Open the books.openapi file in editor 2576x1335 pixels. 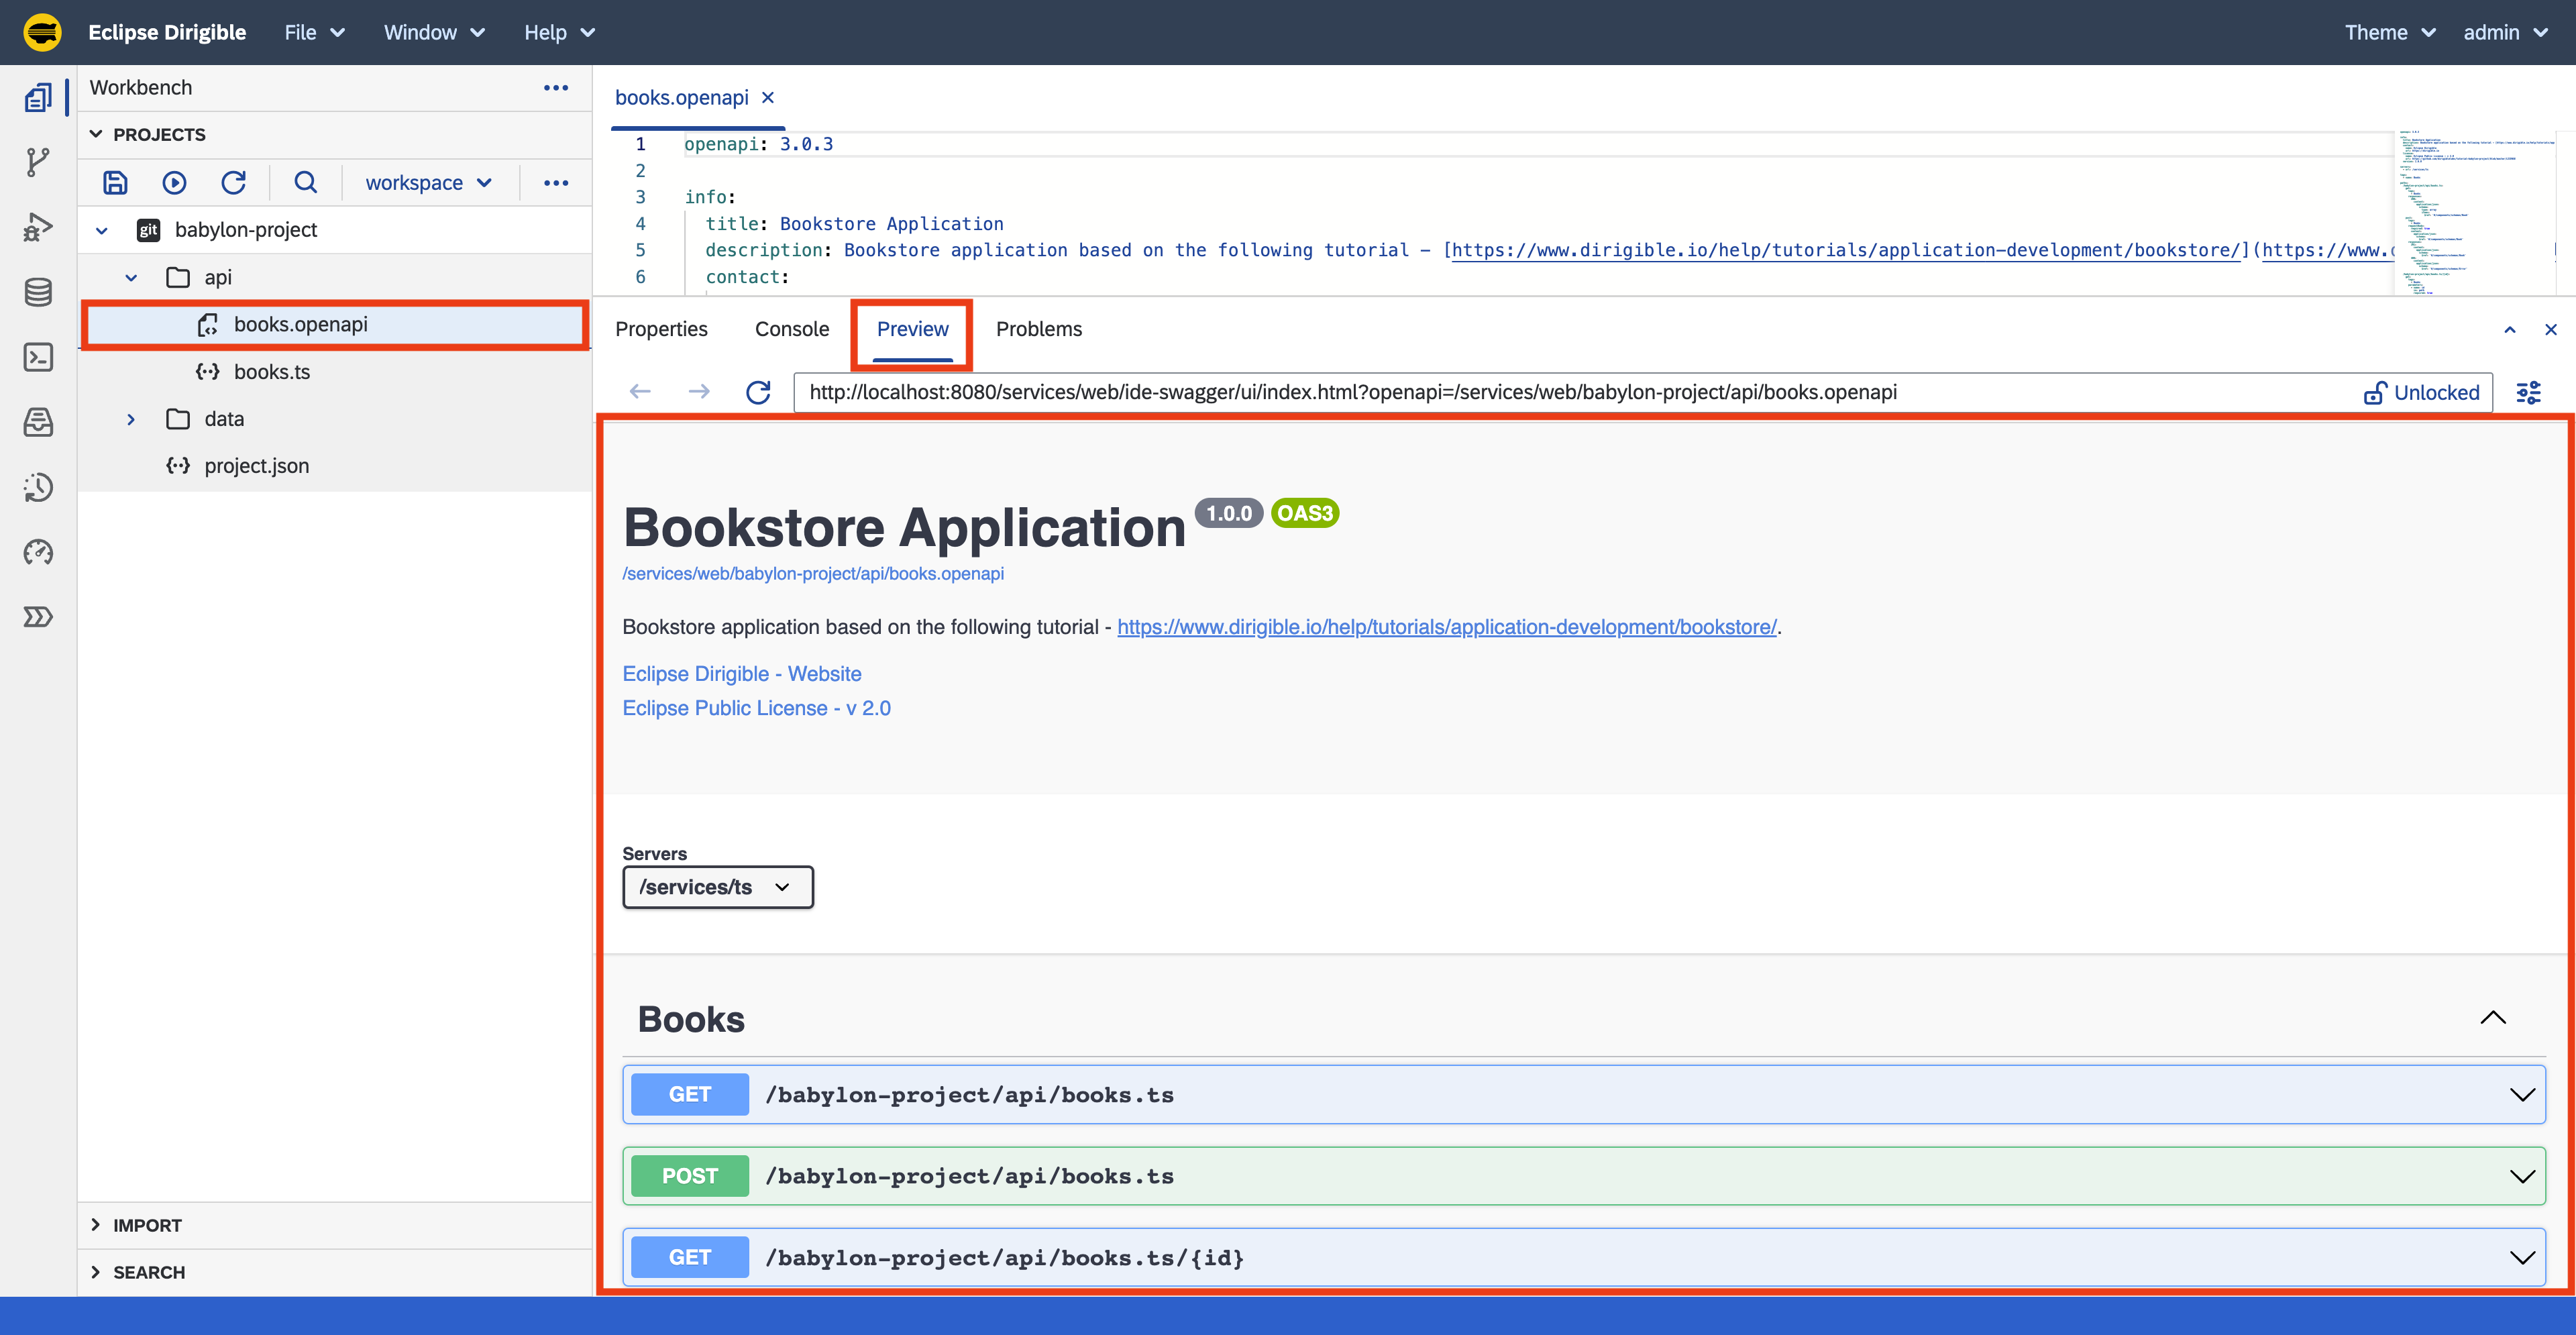(x=300, y=323)
